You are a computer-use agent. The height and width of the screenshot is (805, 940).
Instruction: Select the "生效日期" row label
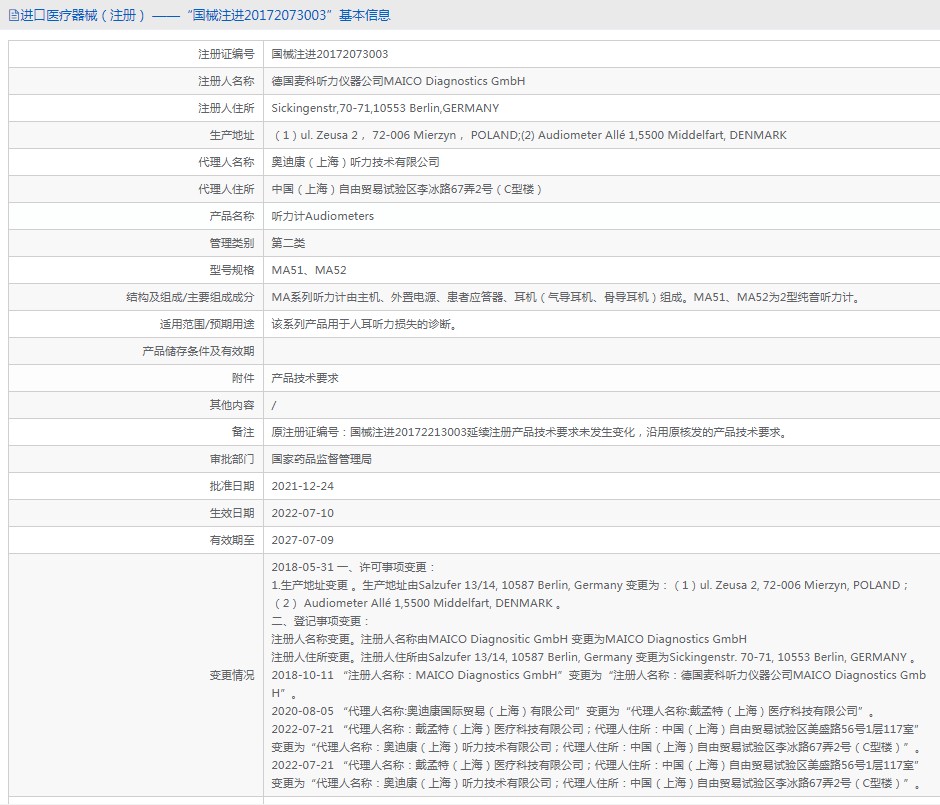coord(232,513)
